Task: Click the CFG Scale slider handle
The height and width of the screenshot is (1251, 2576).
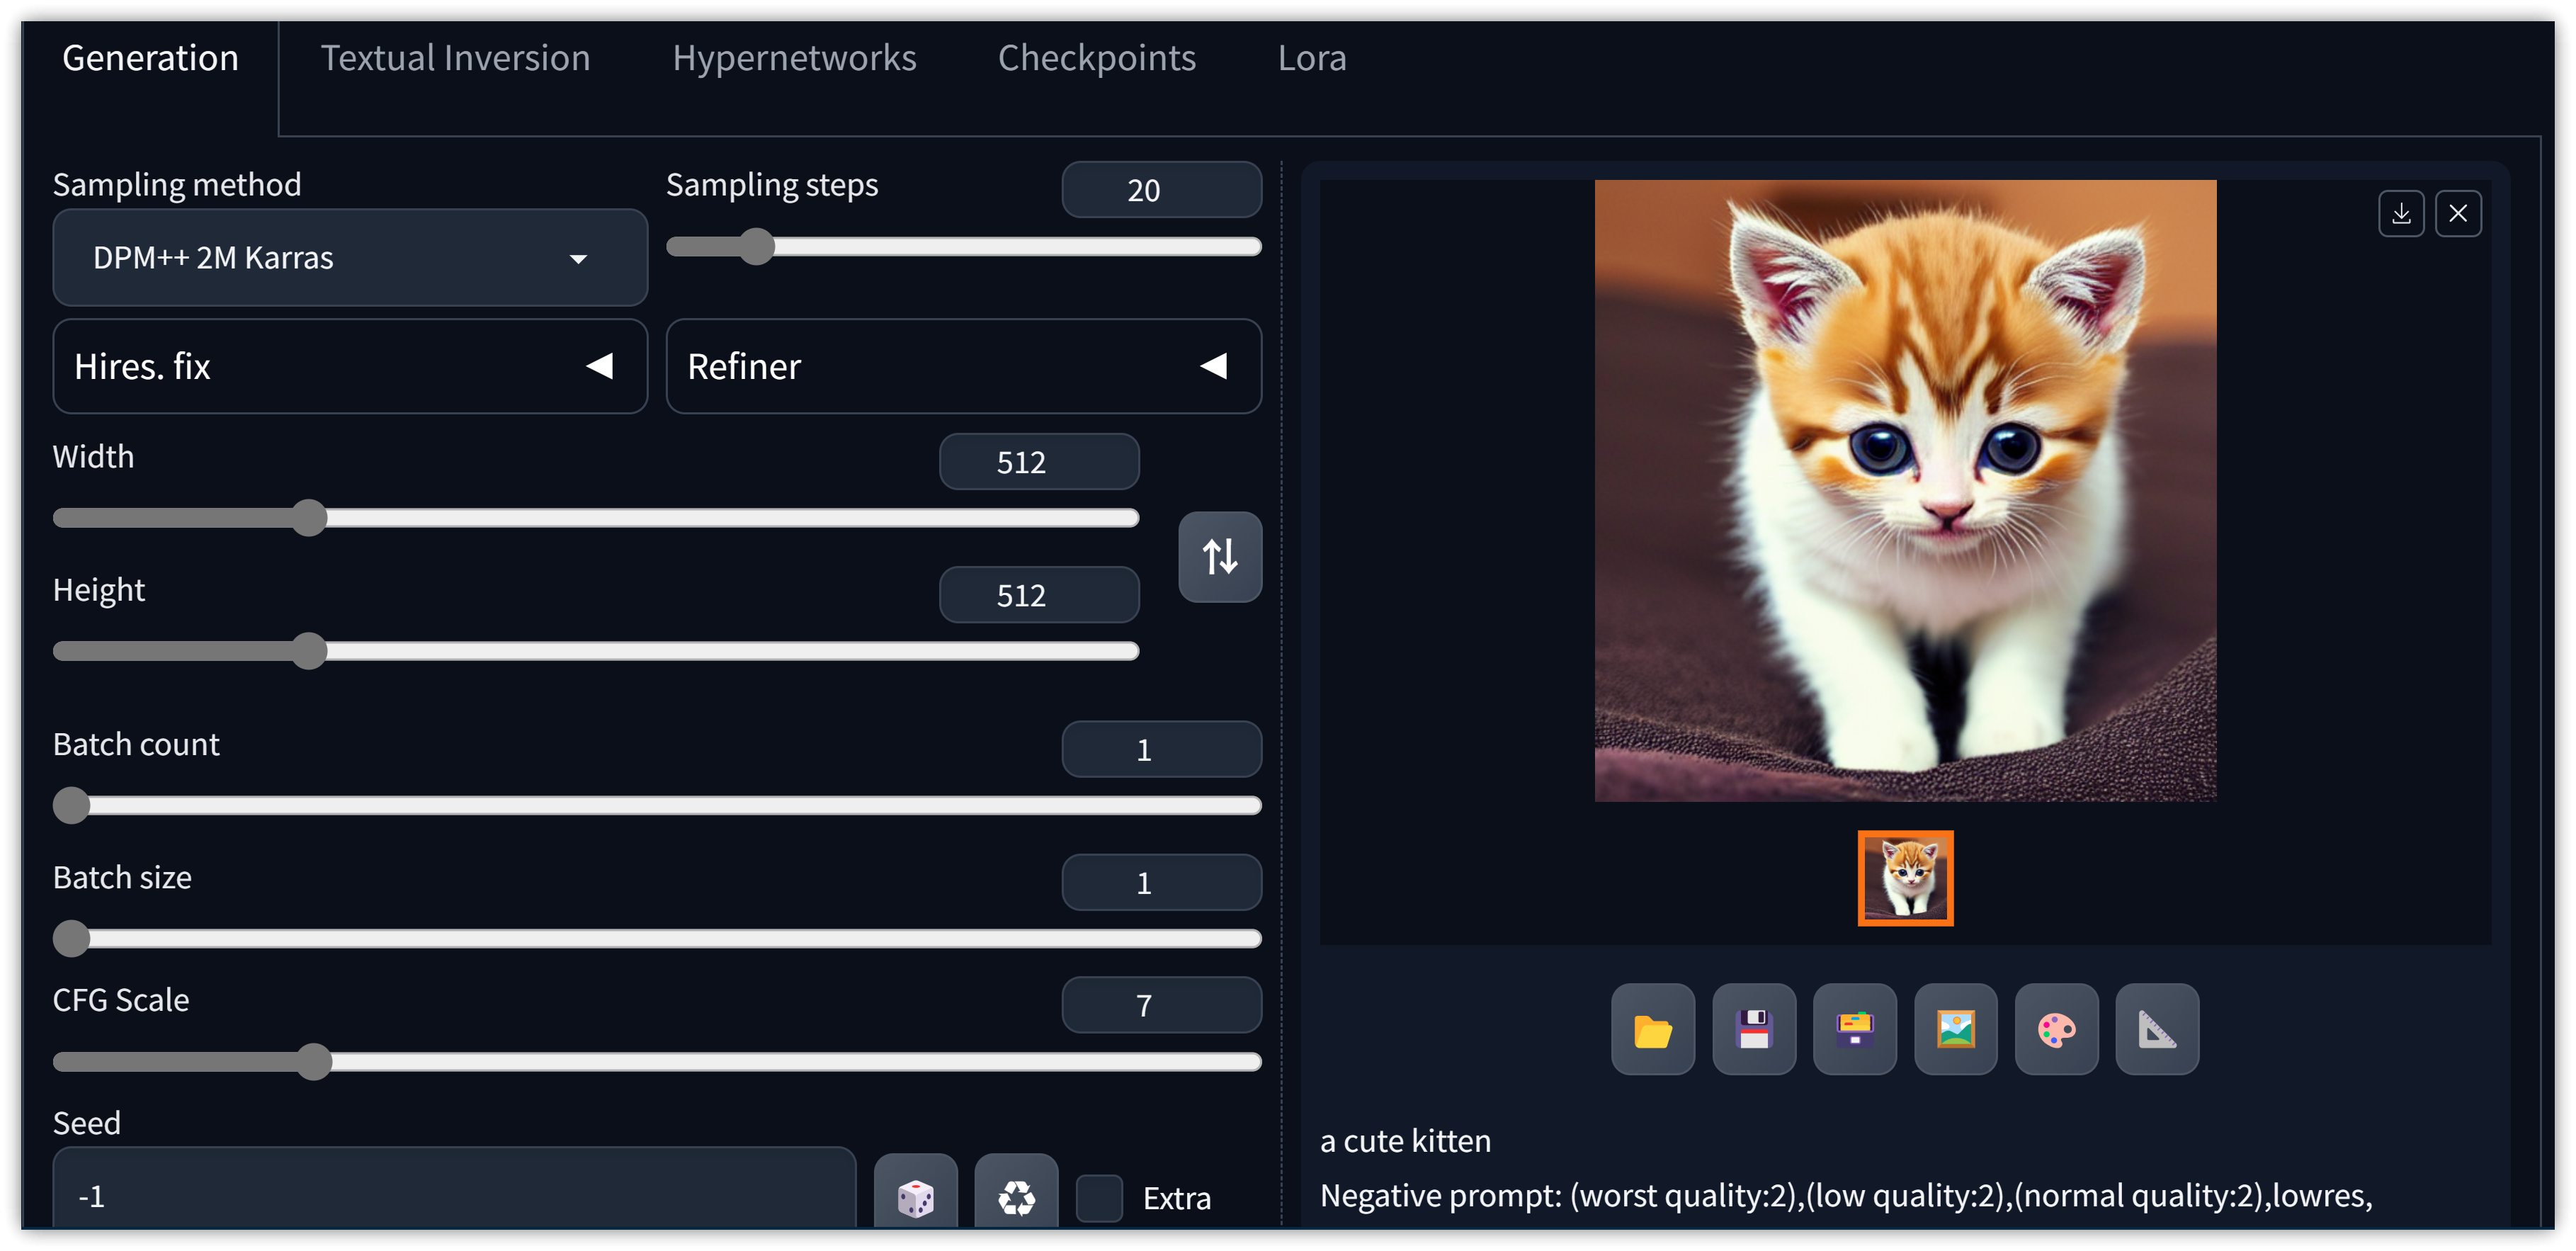Action: (x=314, y=1061)
